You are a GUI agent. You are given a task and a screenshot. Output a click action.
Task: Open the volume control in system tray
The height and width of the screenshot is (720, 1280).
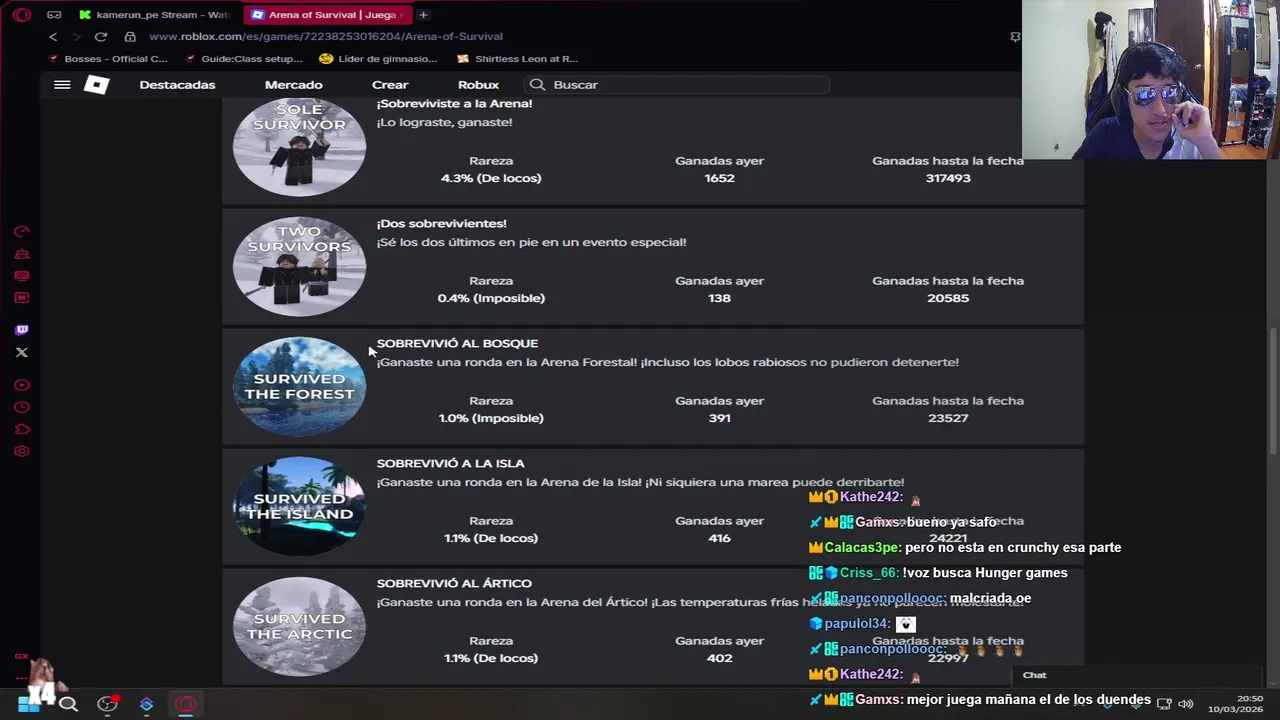1185,704
